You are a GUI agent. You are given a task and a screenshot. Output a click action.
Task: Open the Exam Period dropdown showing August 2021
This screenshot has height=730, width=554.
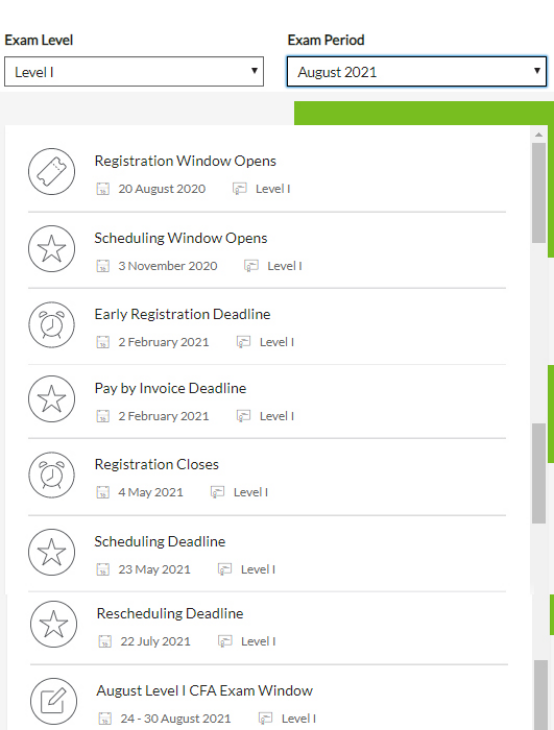[417, 72]
